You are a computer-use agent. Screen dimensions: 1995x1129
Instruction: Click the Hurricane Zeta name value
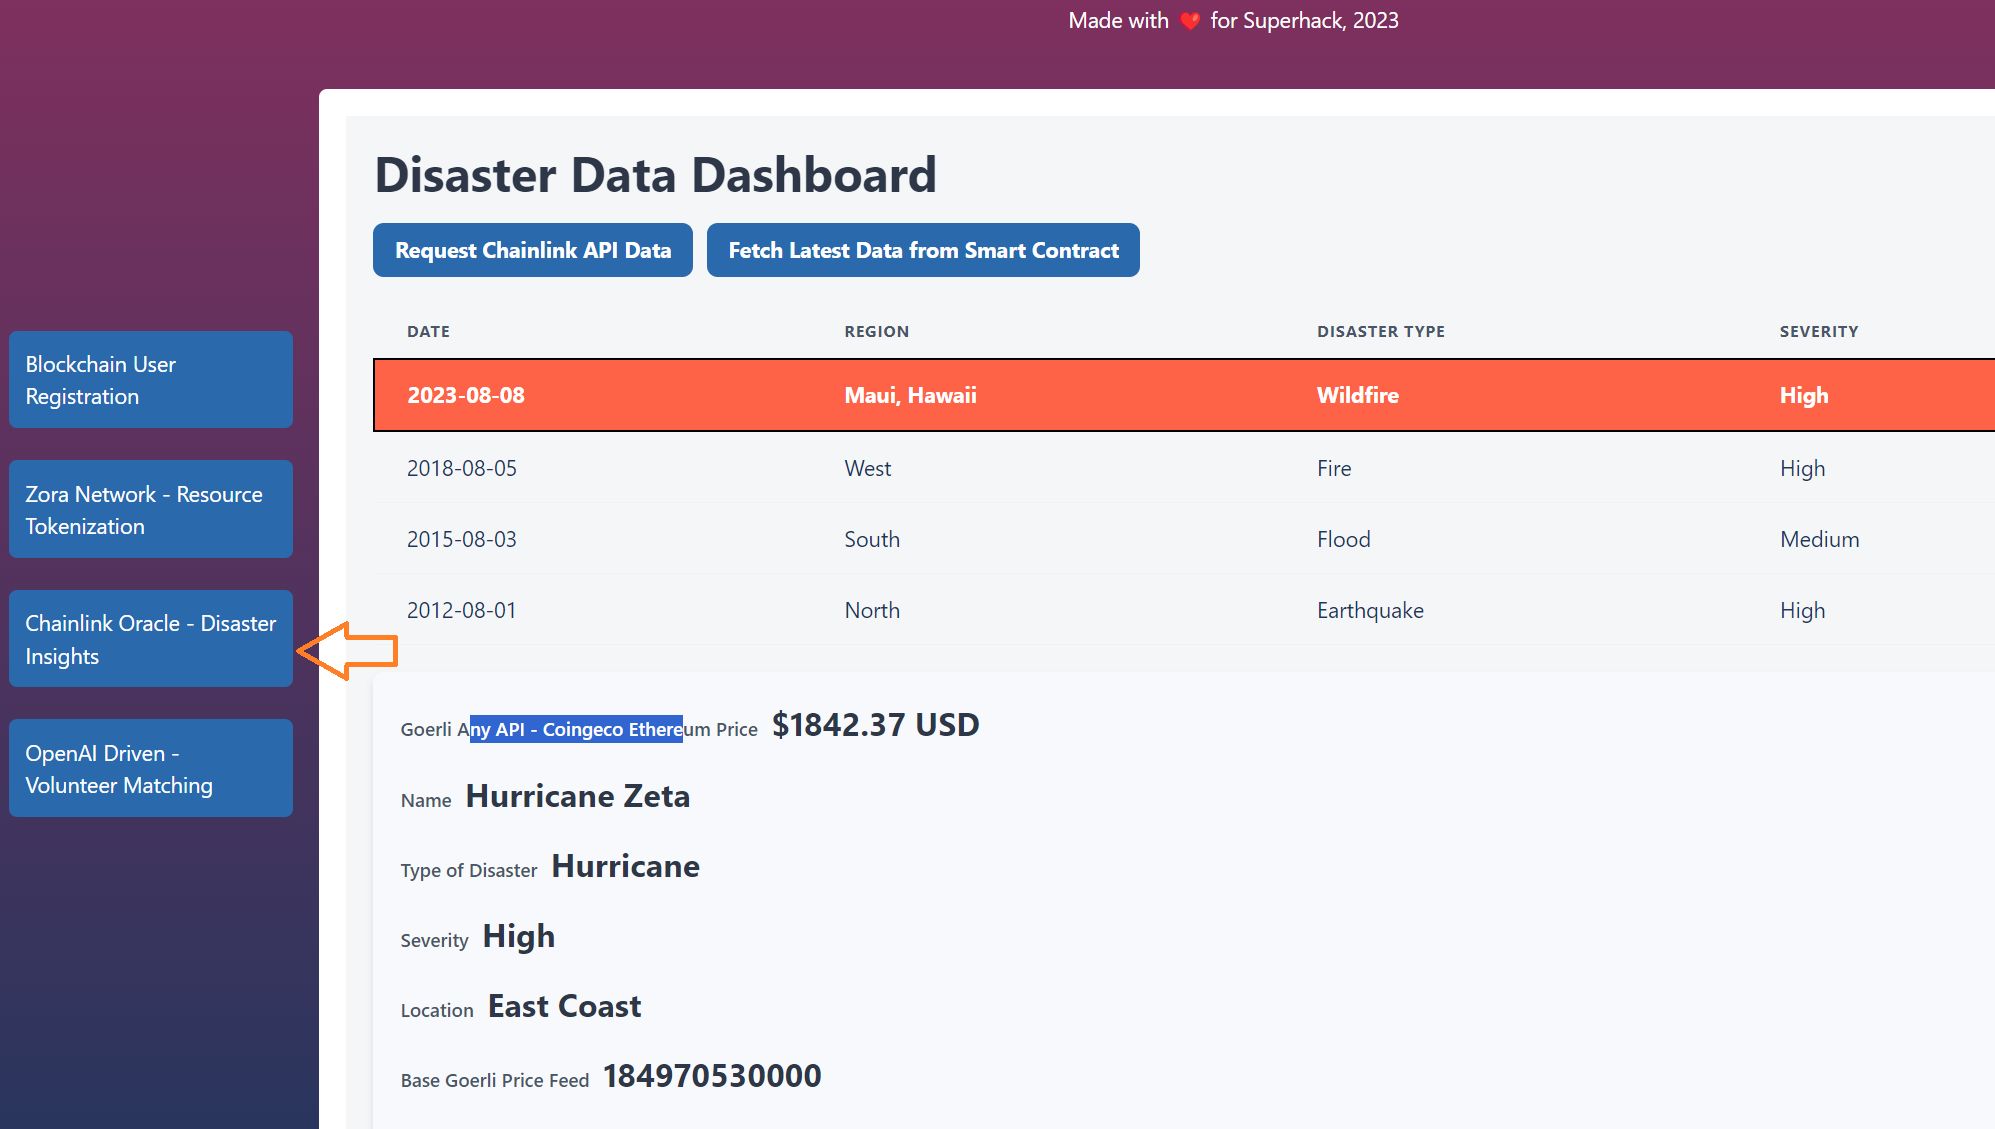click(577, 796)
